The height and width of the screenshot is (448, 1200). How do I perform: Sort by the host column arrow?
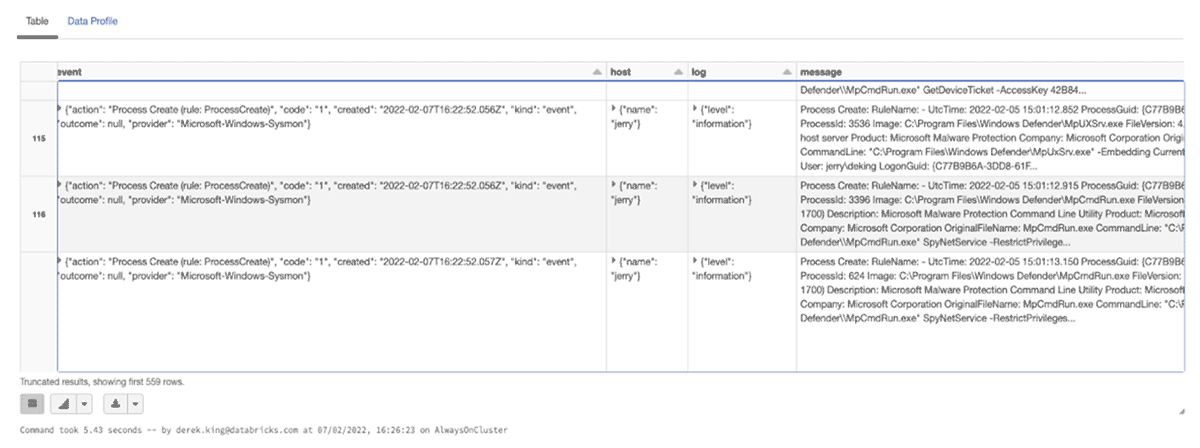[x=677, y=72]
